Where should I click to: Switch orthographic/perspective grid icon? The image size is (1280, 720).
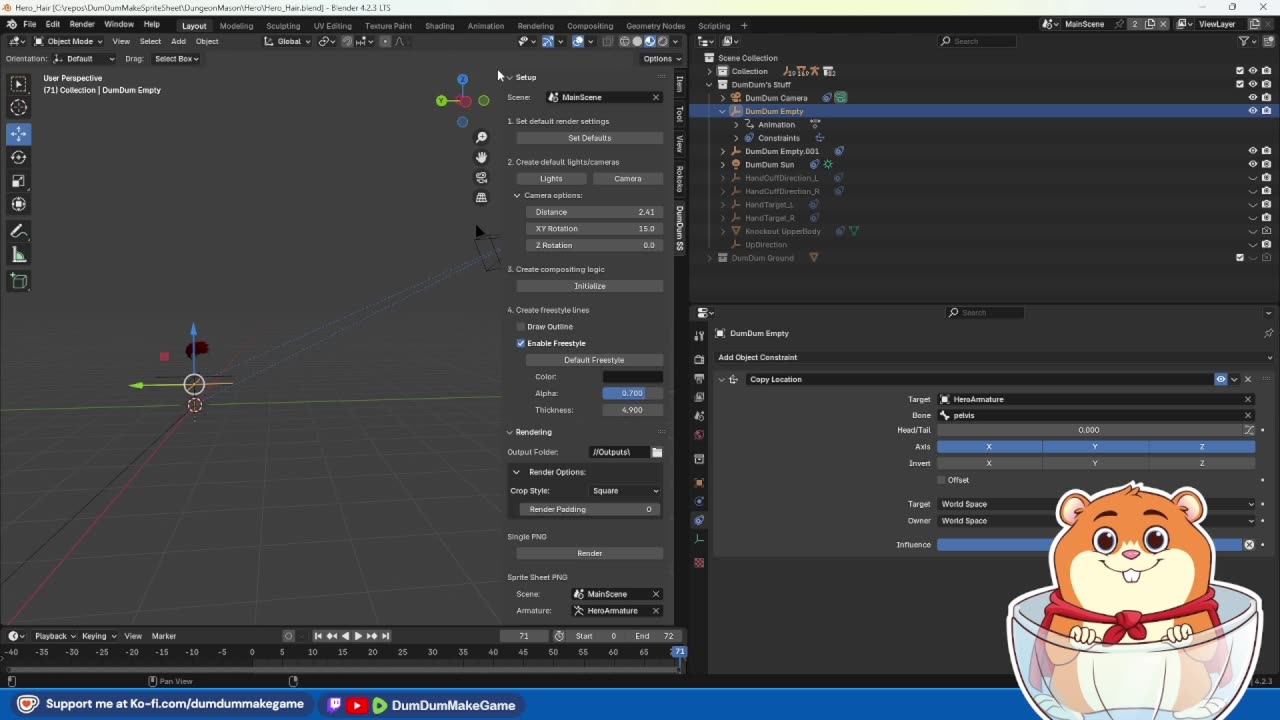tap(481, 197)
